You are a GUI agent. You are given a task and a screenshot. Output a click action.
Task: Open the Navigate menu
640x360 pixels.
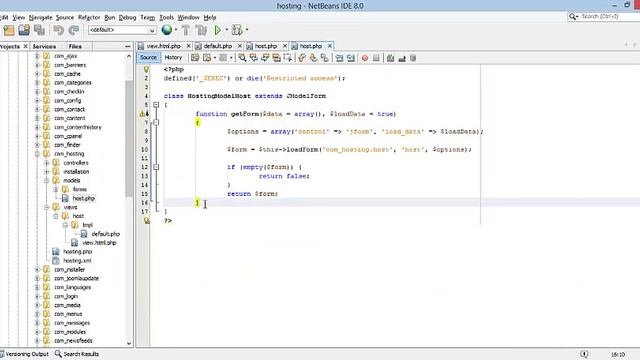coord(40,18)
